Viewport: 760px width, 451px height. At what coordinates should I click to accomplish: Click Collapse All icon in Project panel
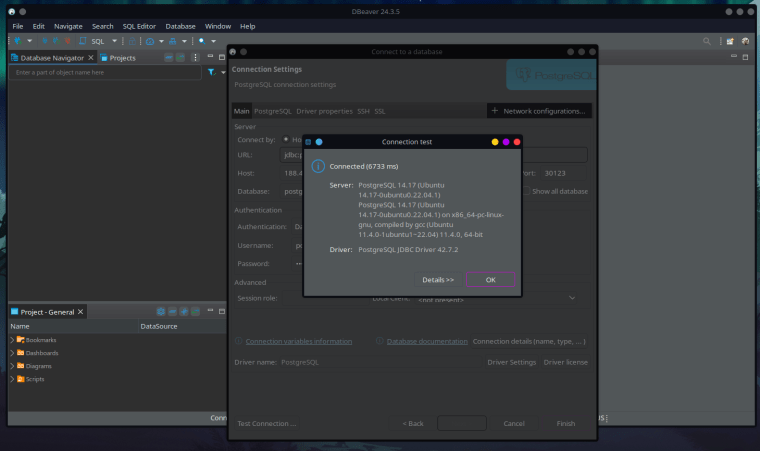tap(173, 312)
